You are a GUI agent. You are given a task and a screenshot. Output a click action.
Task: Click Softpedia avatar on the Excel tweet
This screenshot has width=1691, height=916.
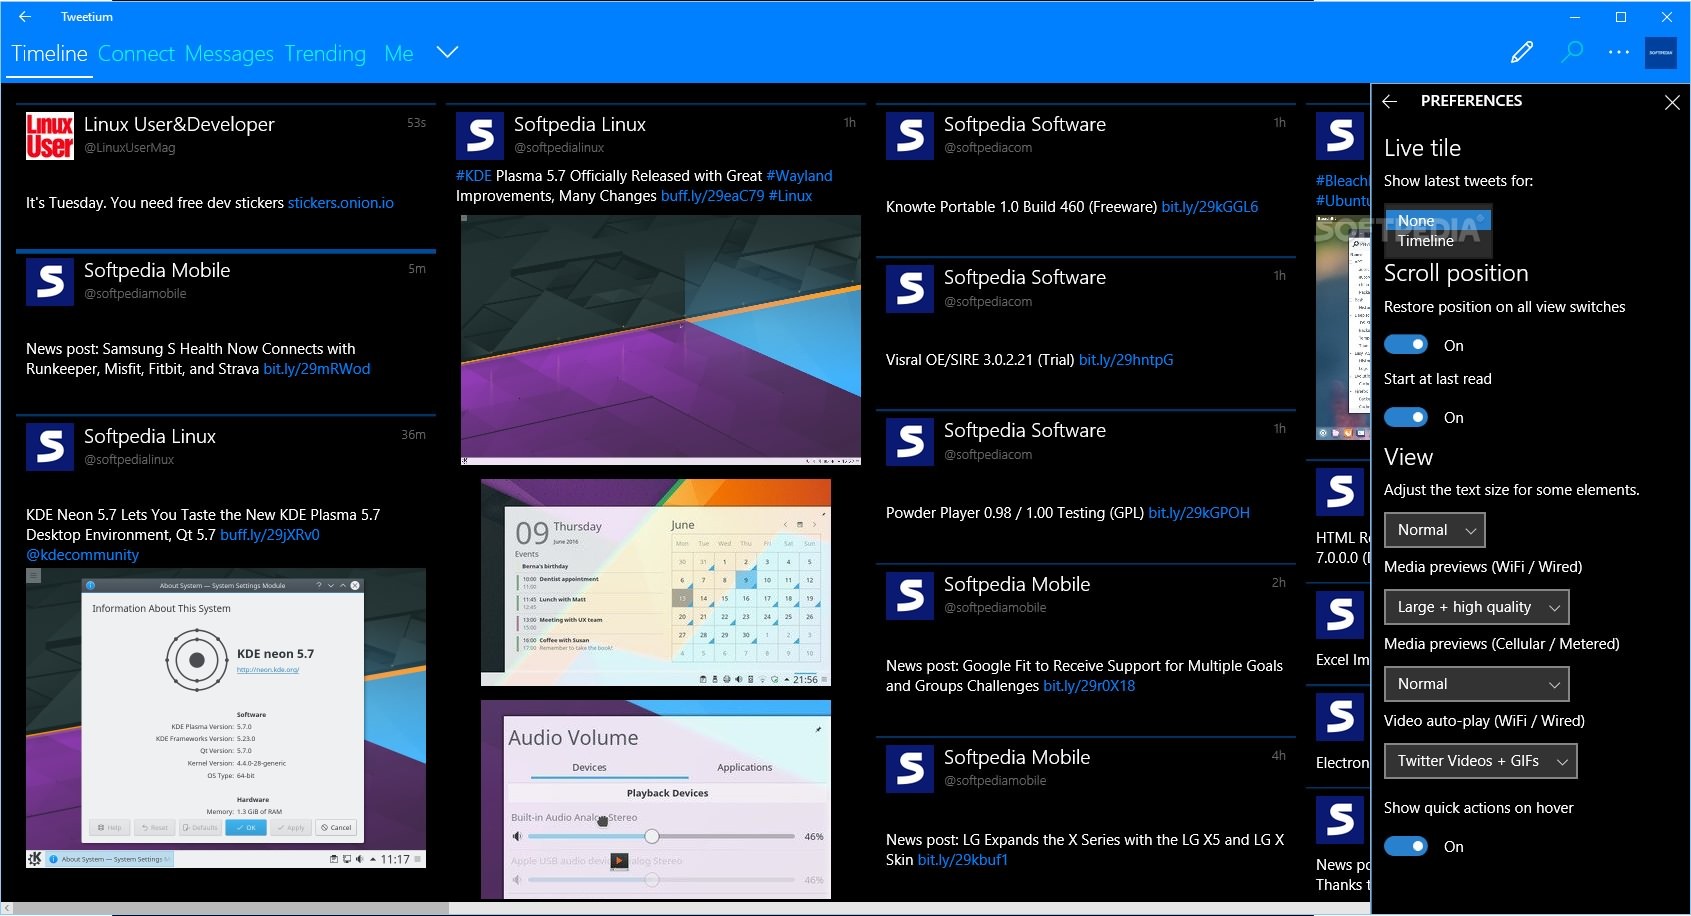pyautogui.click(x=1340, y=614)
